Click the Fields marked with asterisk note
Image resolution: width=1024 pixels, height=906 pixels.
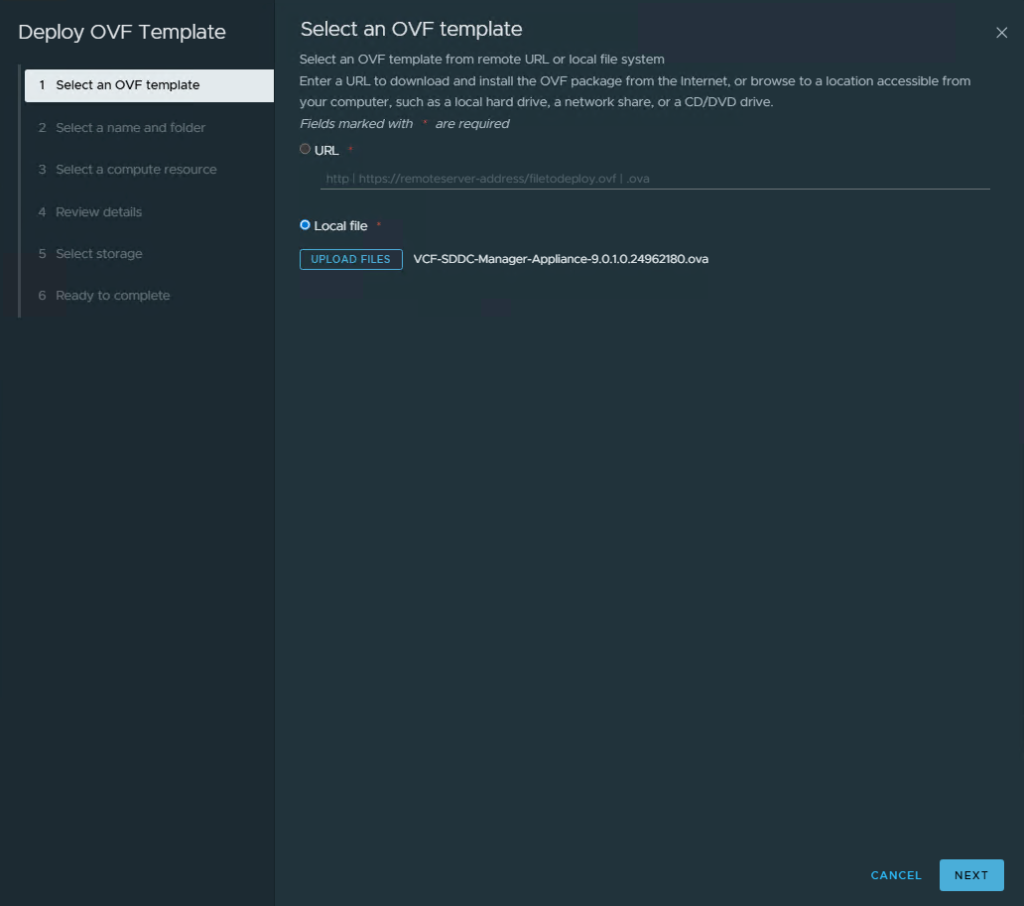pos(404,124)
